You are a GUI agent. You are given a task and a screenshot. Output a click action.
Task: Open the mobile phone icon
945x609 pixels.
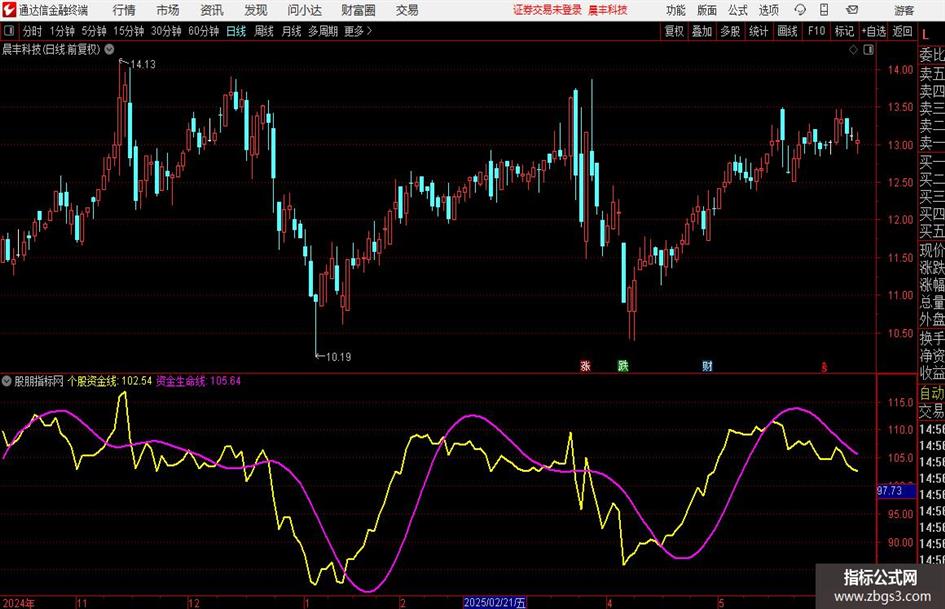click(824, 10)
